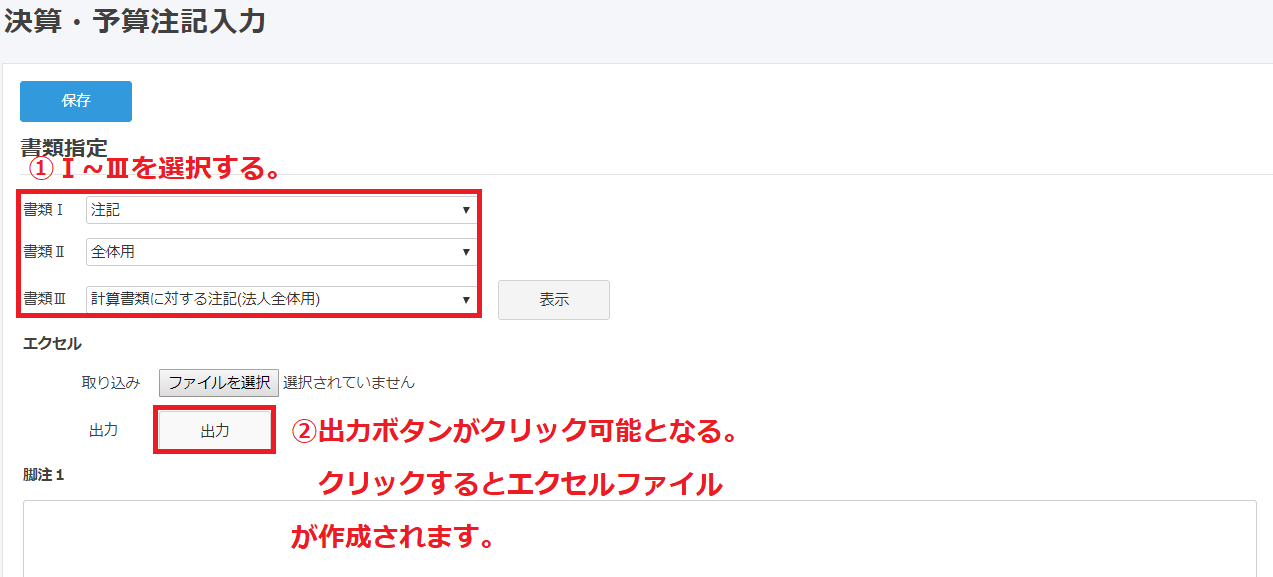Click the 出力 export button
1273x577 pixels.
[215, 431]
